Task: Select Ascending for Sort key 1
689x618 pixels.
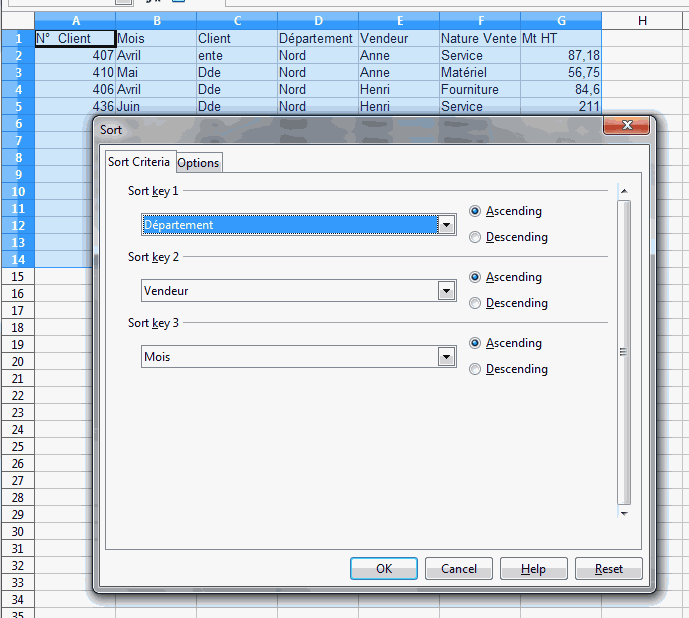Action: [x=476, y=211]
